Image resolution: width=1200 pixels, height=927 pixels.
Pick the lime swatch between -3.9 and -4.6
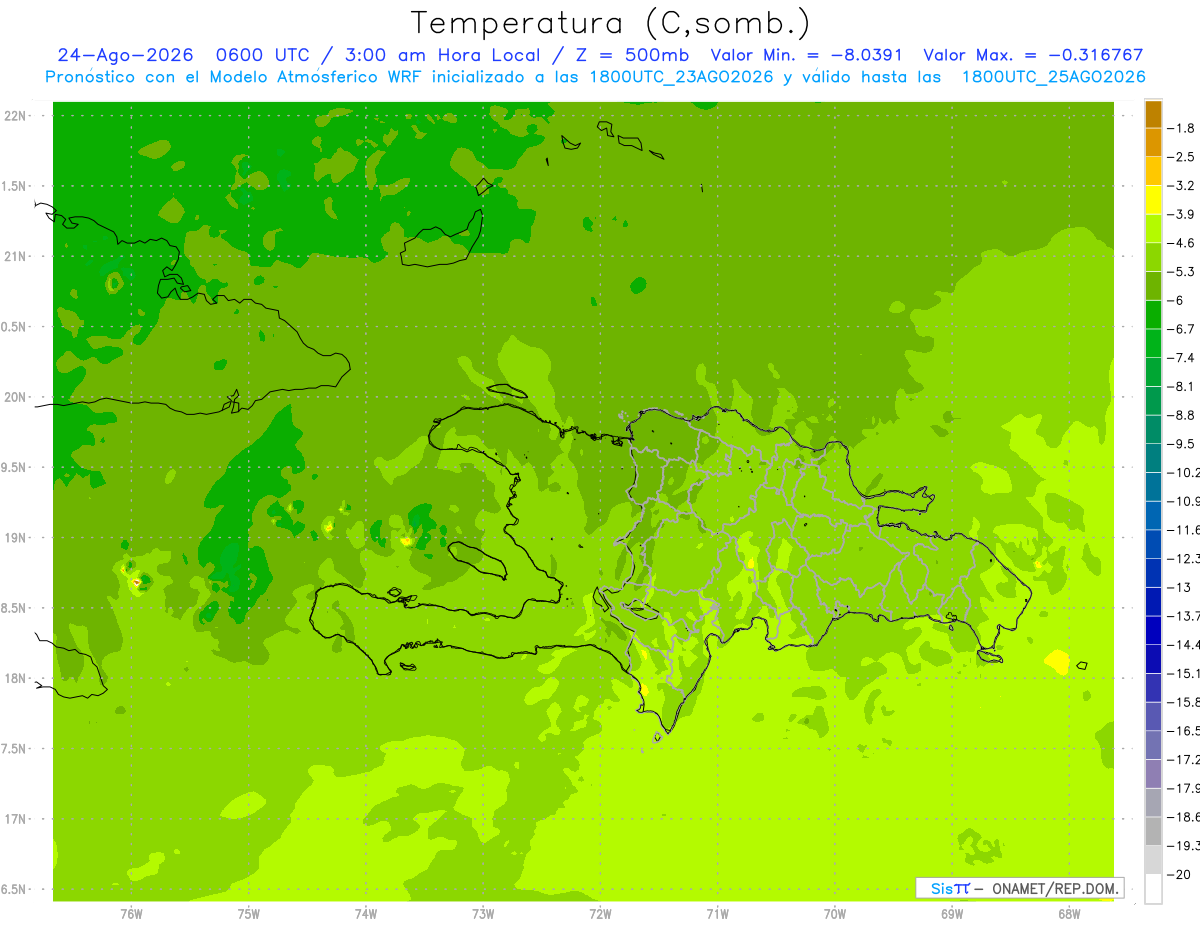tap(1153, 229)
